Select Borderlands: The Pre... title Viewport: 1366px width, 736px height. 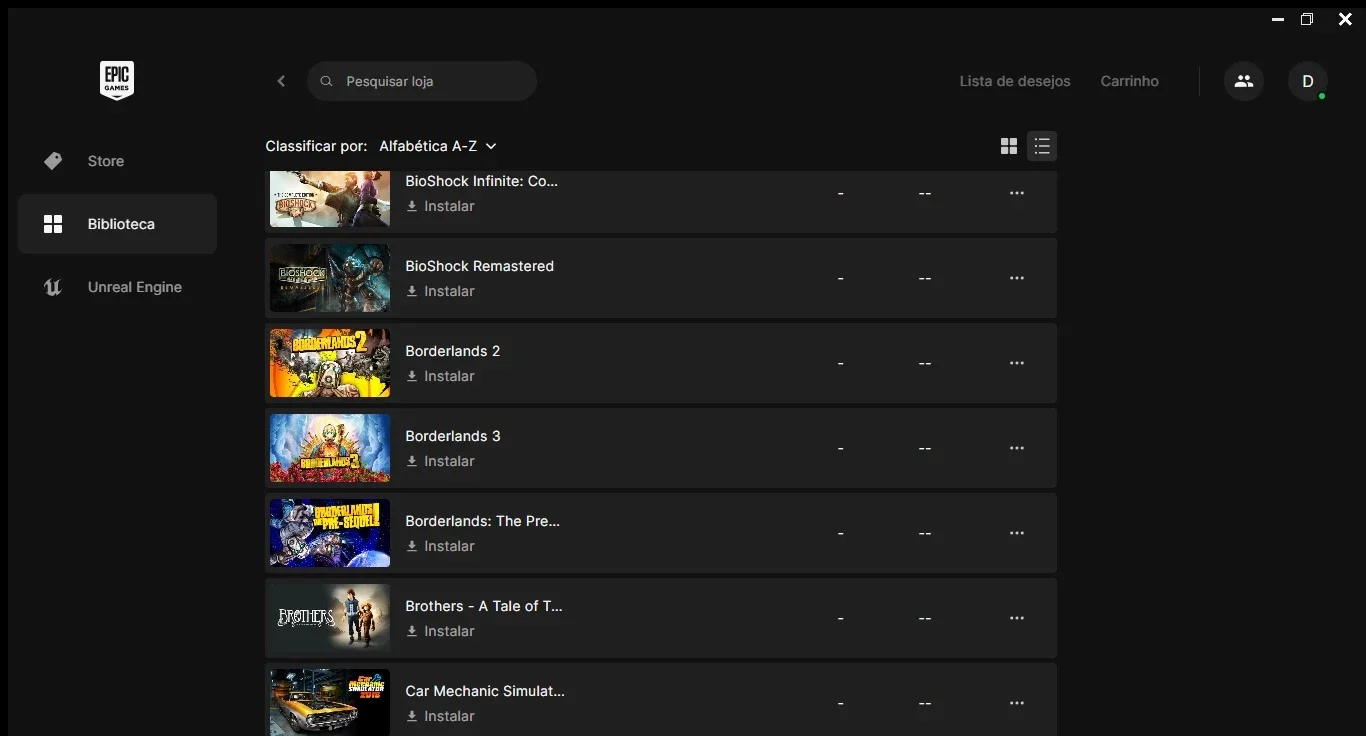[x=482, y=521]
